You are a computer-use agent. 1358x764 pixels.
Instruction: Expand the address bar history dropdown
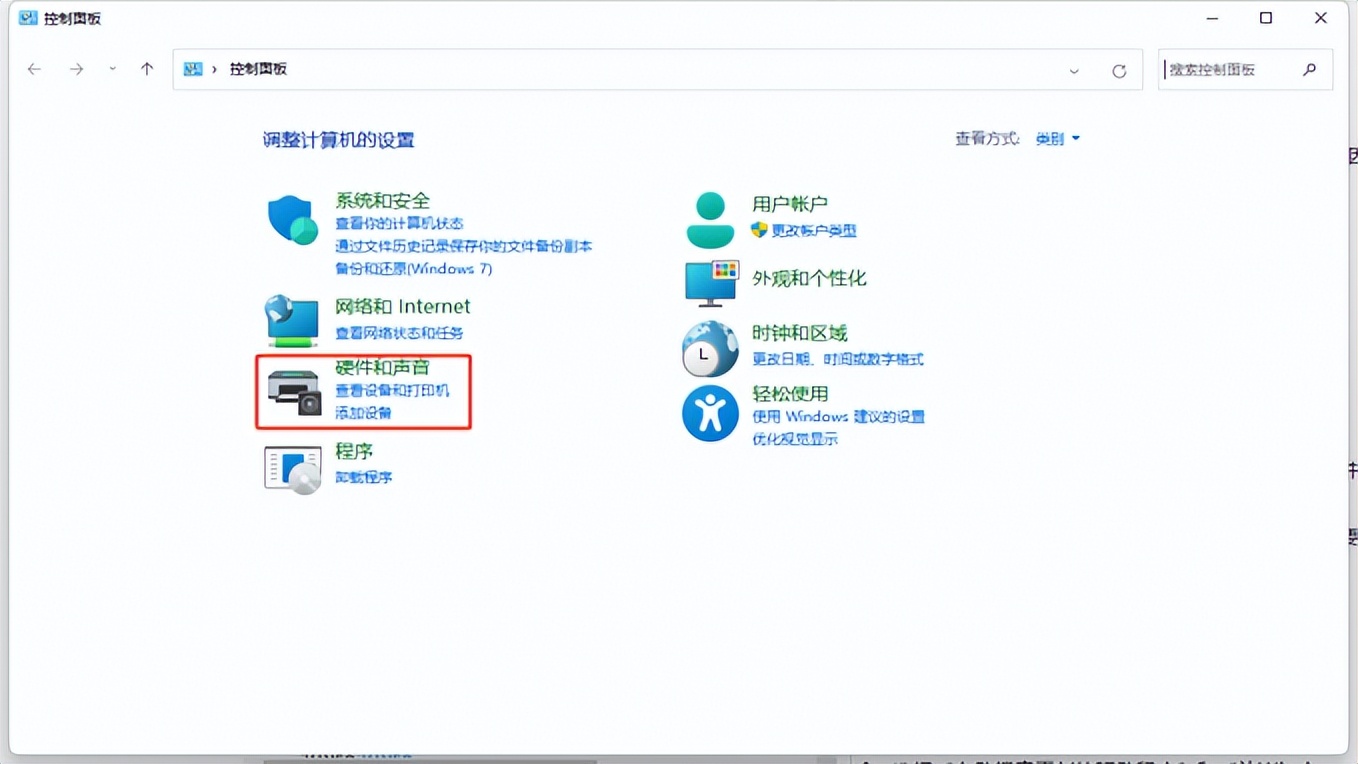1073,70
